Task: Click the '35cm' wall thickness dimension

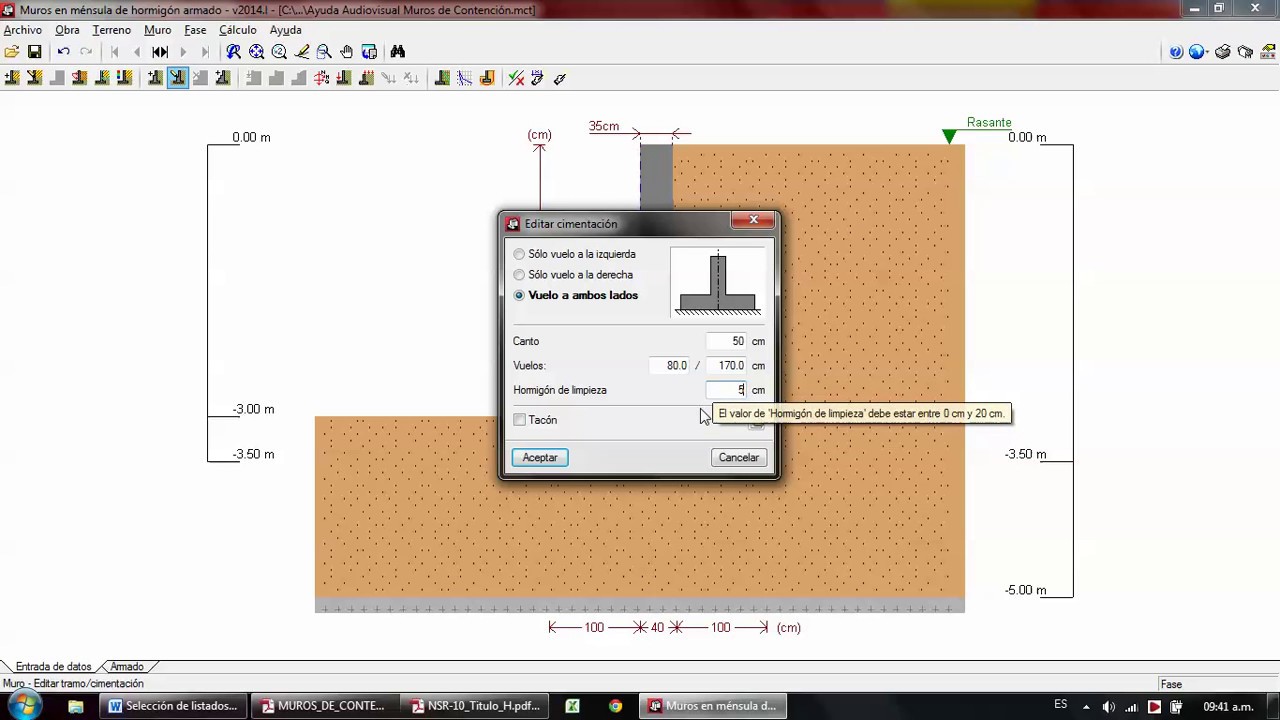Action: coord(604,126)
